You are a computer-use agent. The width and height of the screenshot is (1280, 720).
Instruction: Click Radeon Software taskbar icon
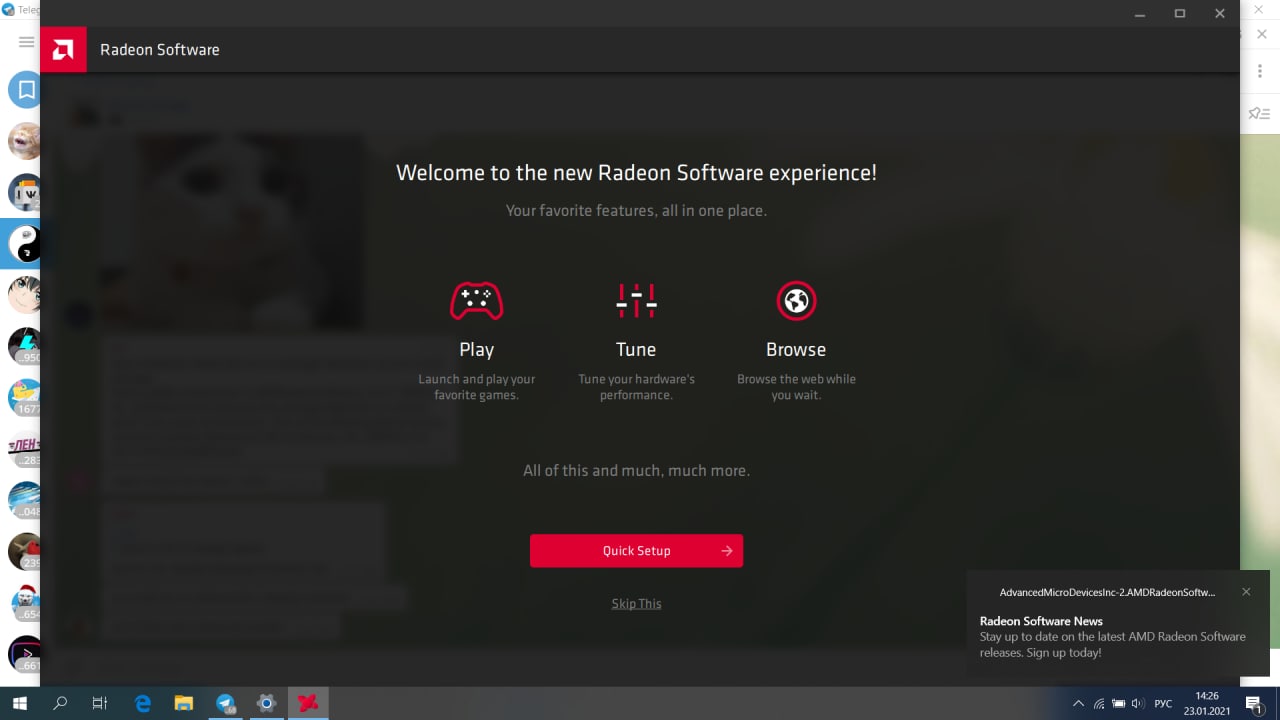[308, 703]
